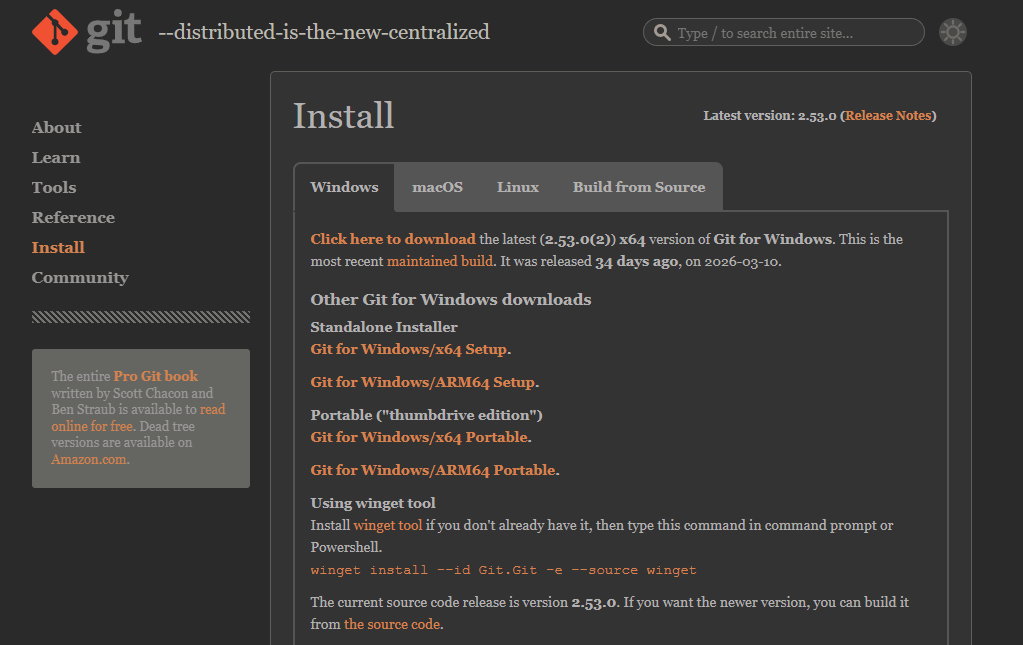Click the search magnifier icon
The height and width of the screenshot is (645, 1023).
[661, 33]
